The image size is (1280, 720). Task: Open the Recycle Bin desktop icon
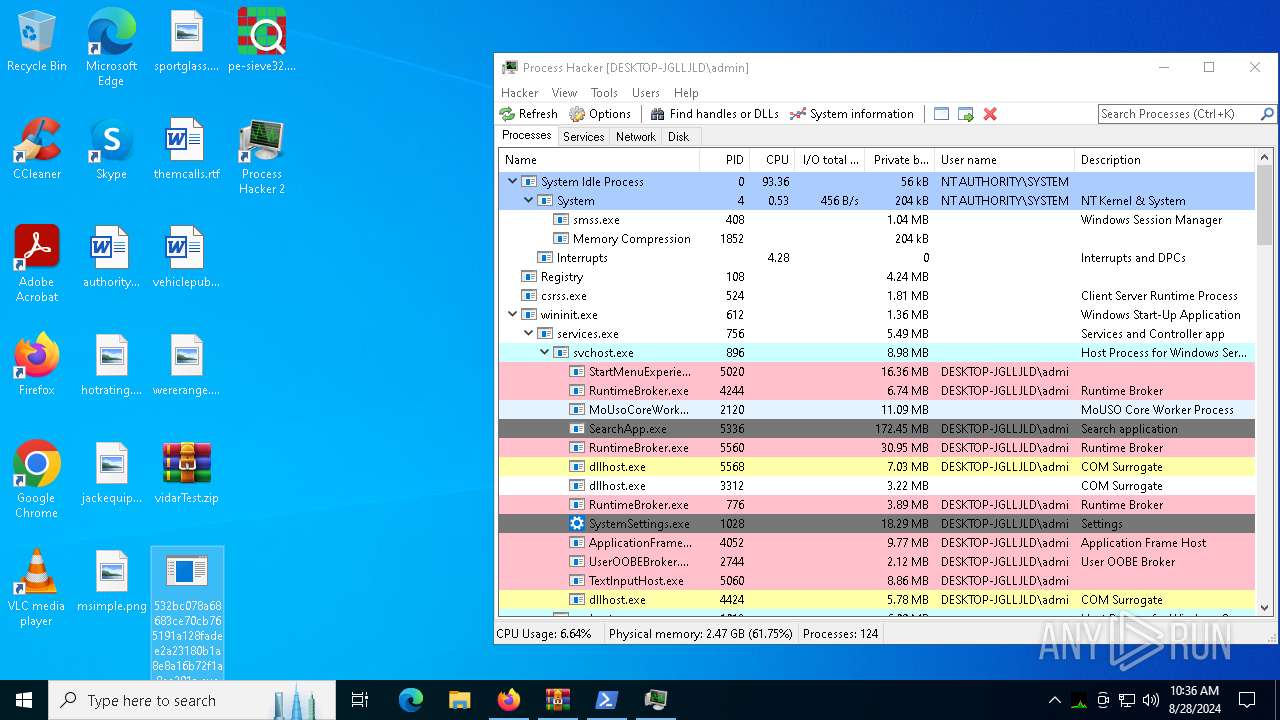(x=37, y=41)
